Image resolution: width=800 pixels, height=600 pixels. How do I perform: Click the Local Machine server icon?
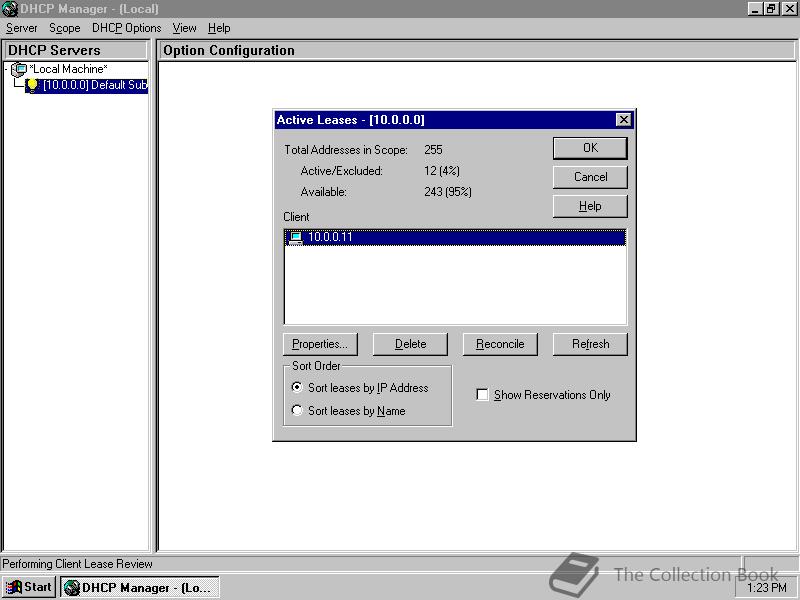point(19,69)
